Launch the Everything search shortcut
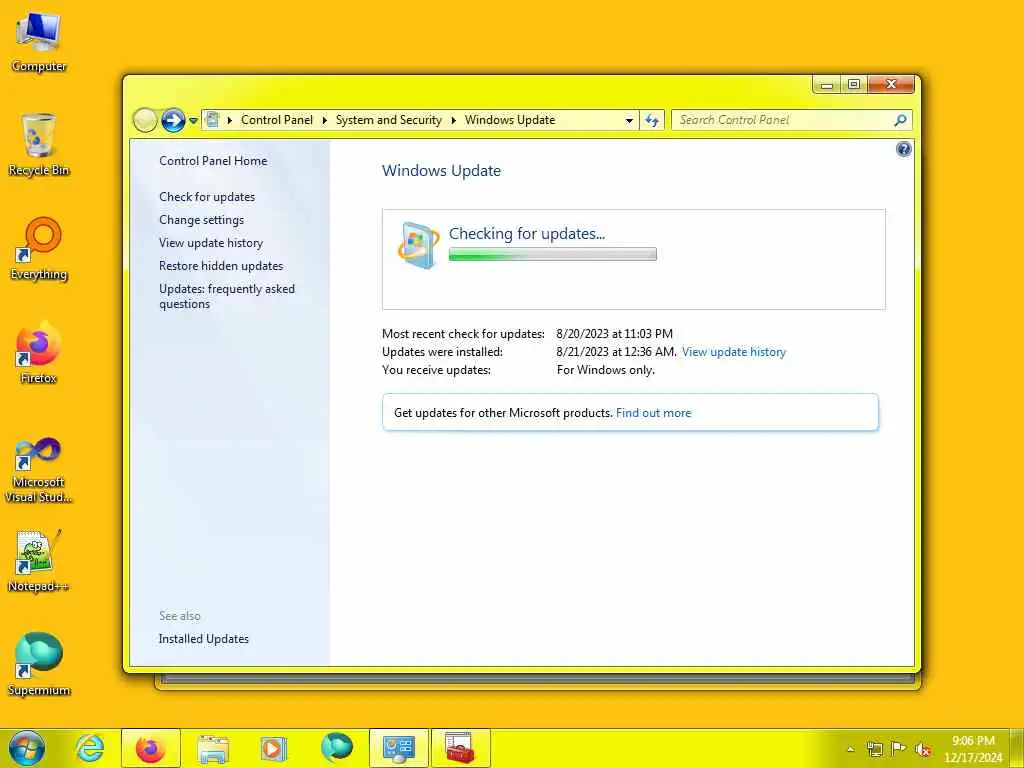The width and height of the screenshot is (1024, 768). tap(39, 249)
